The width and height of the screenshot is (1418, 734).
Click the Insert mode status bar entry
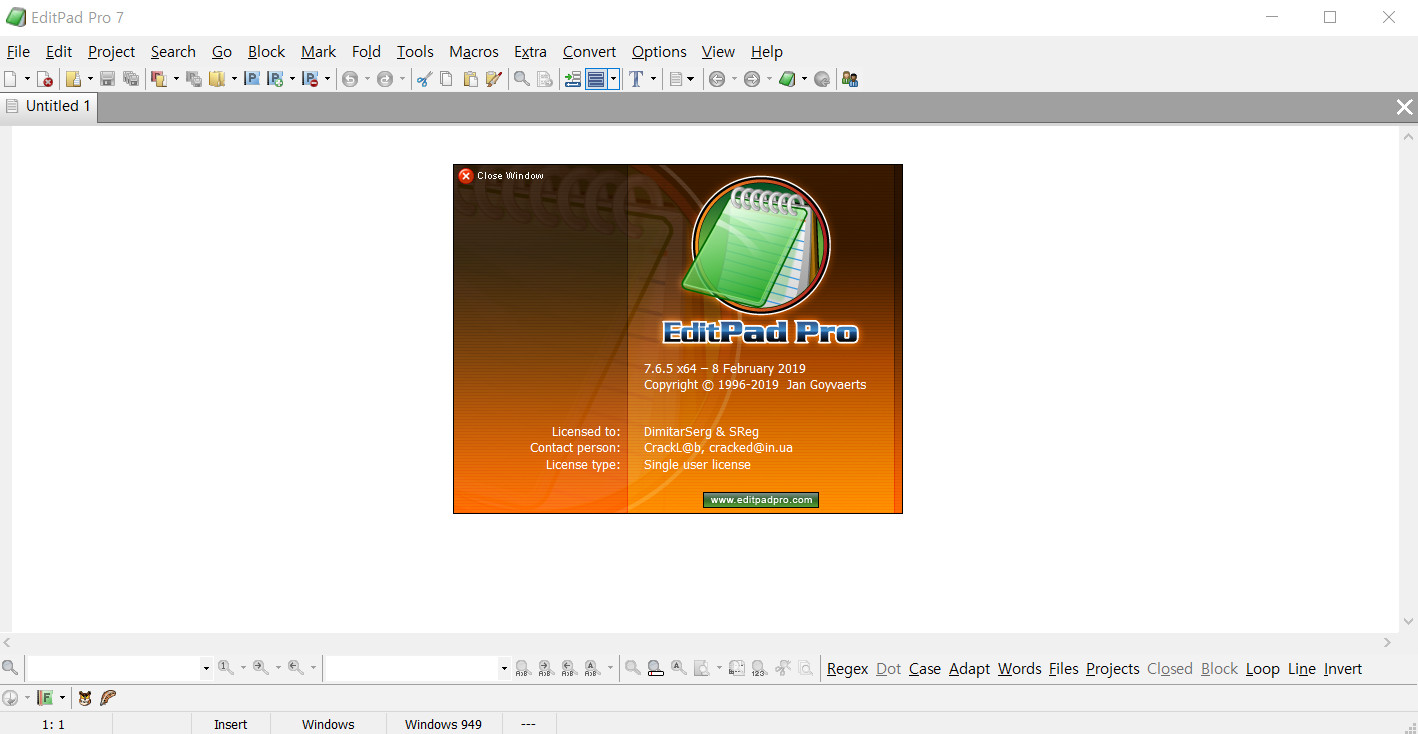(230, 724)
